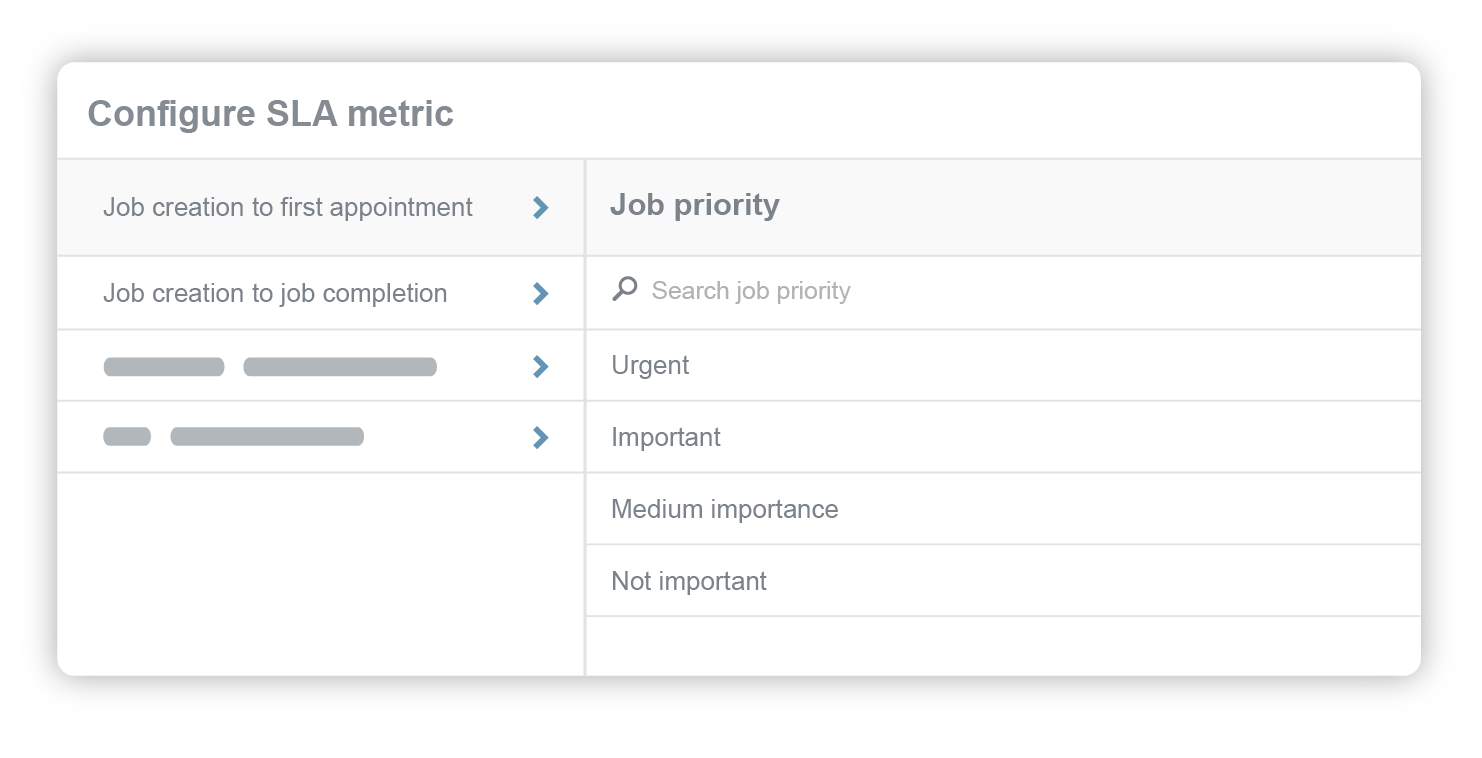Click the Job priority panel header
Image resolution: width=1482 pixels, height=758 pixels.
pos(695,205)
